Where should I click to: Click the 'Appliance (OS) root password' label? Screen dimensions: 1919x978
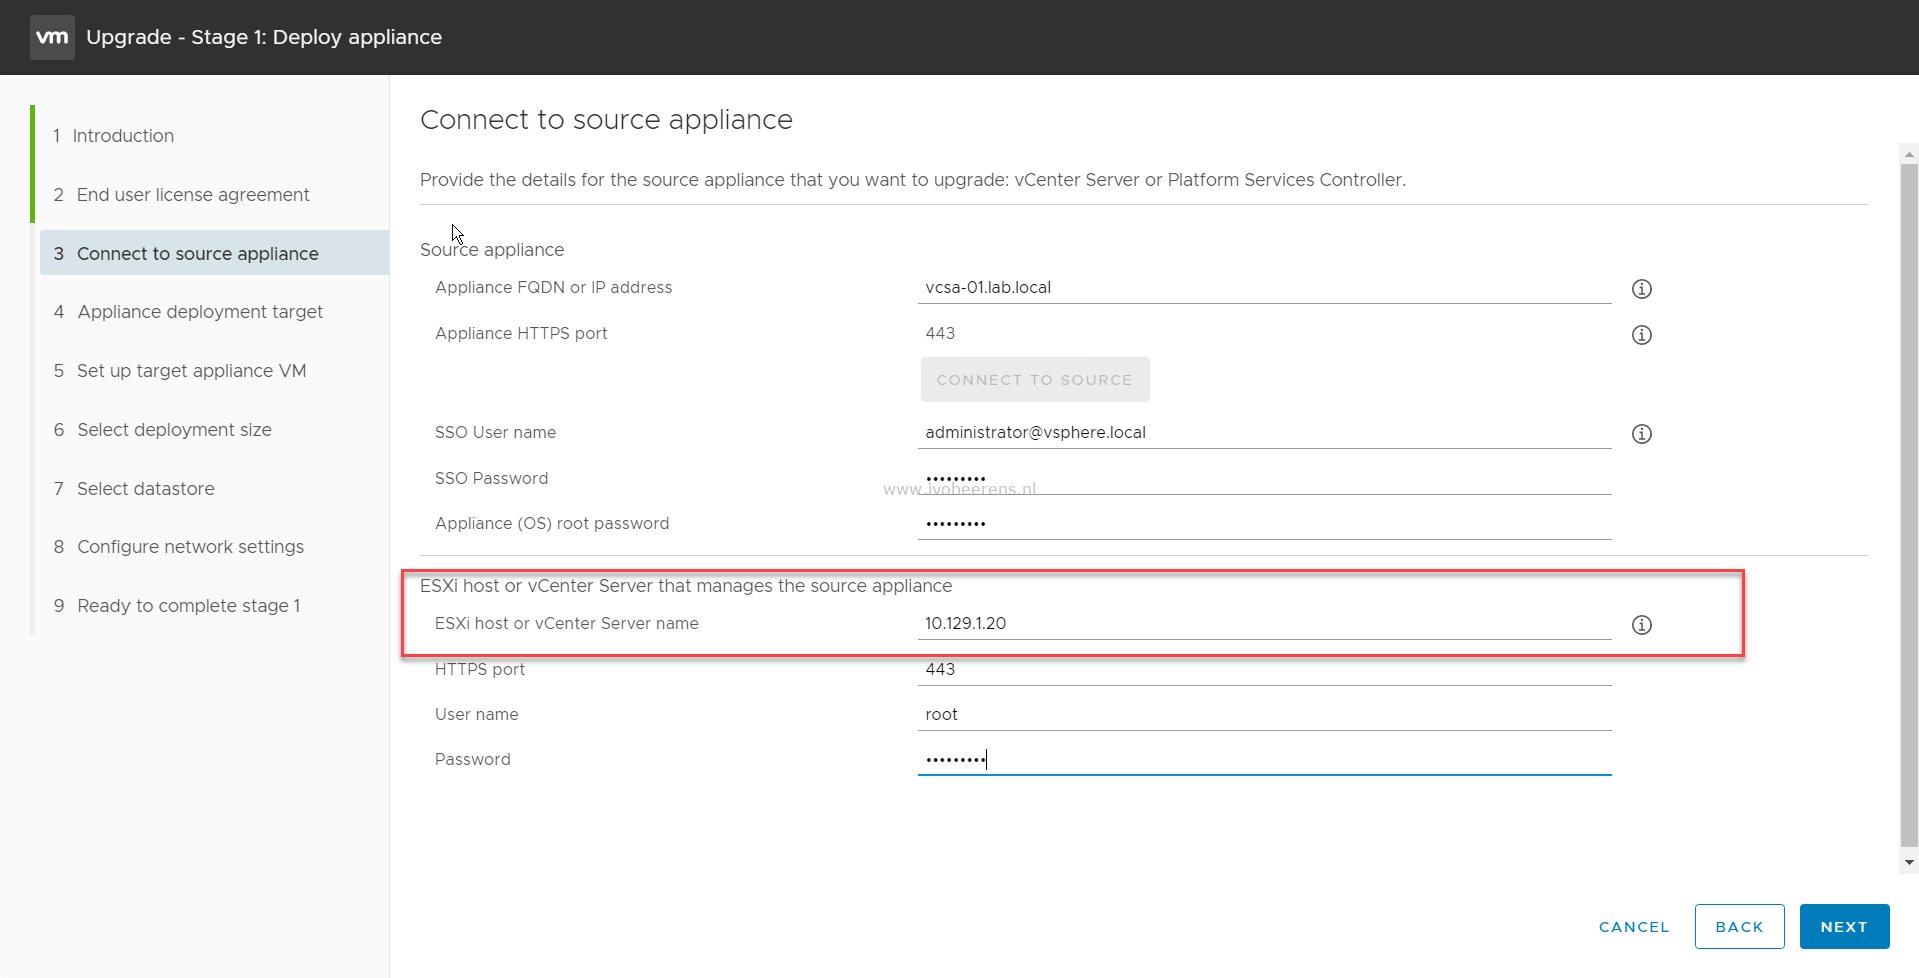click(x=552, y=523)
